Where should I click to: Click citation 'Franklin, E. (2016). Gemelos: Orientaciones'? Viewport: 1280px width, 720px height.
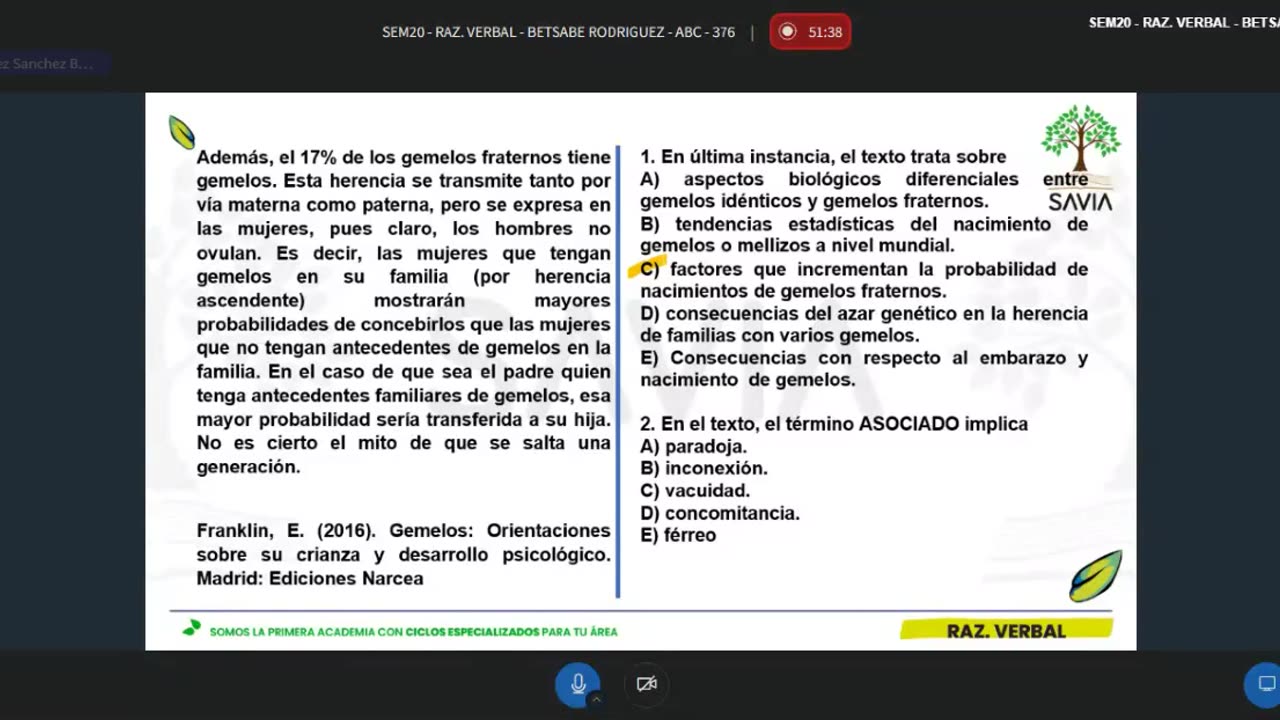403,531
